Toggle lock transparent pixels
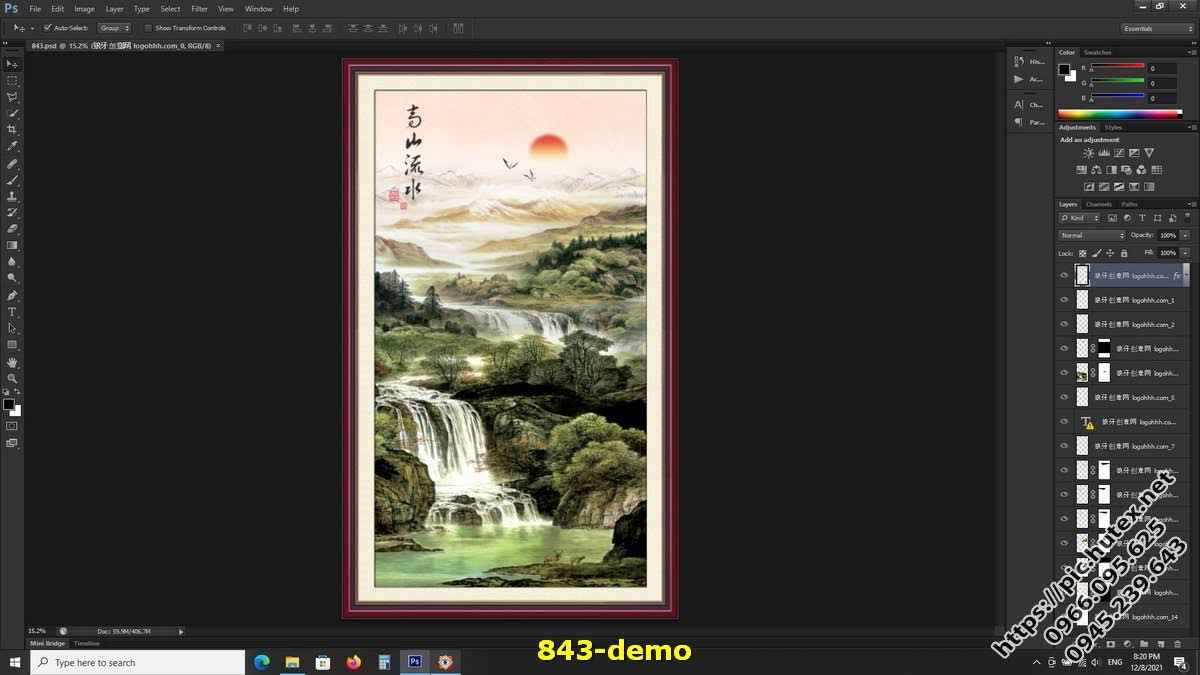The width and height of the screenshot is (1200, 675). click(1082, 253)
